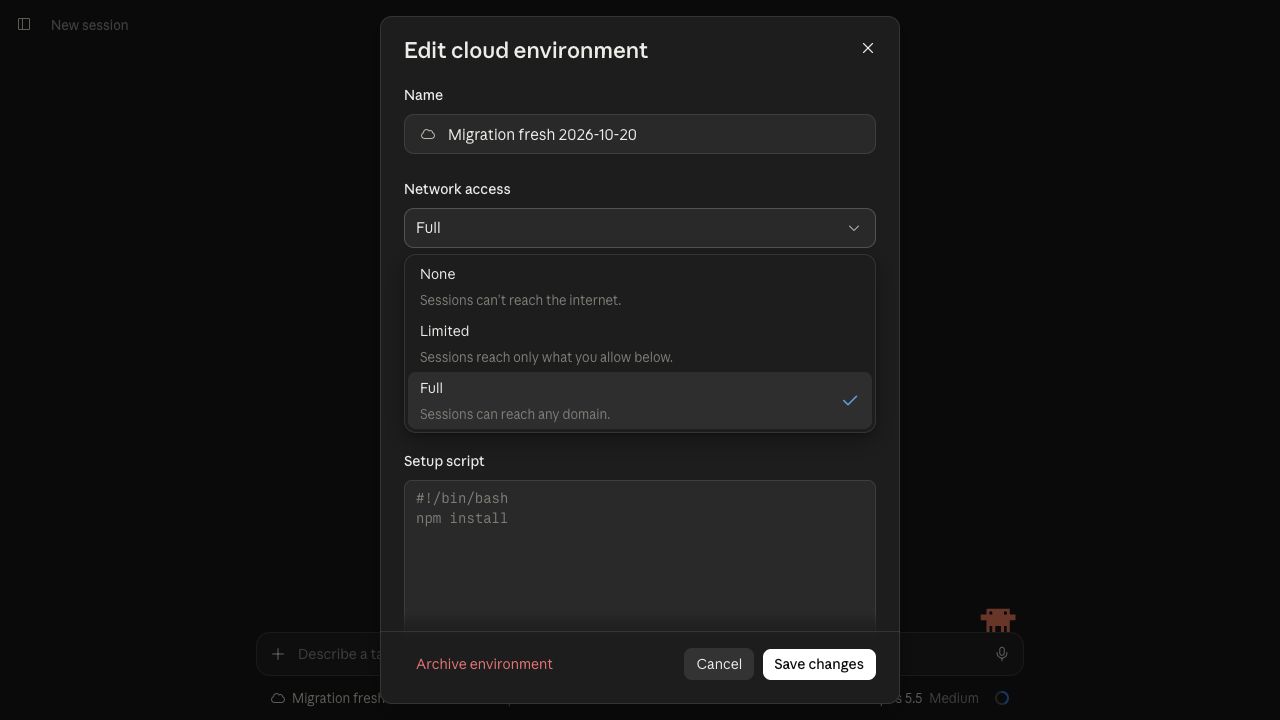Viewport: 1280px width, 720px height.
Task: Click Save changes button
Action: coord(819,664)
